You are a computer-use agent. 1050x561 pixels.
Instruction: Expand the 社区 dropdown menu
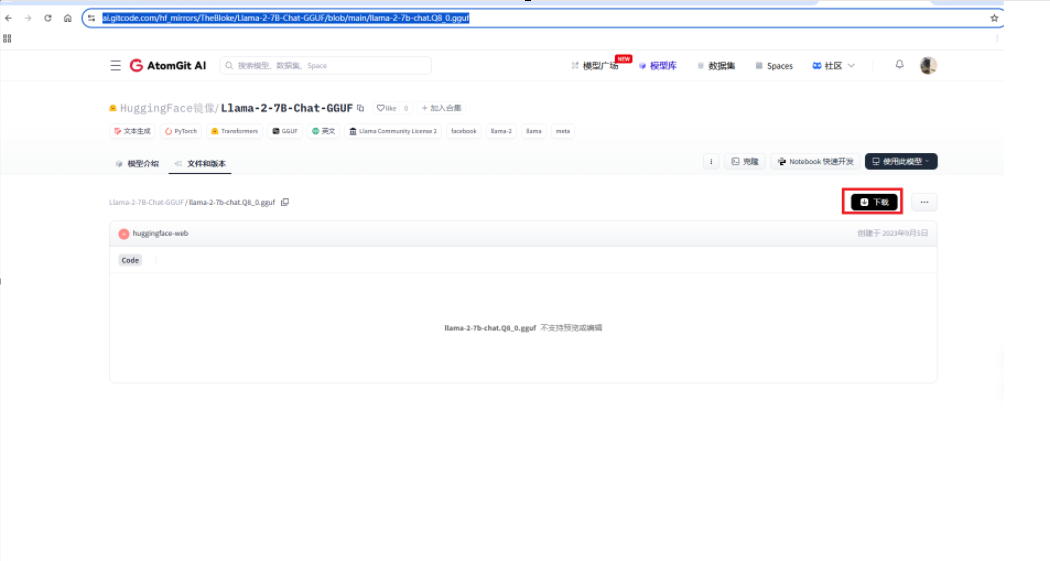pyautogui.click(x=833, y=66)
